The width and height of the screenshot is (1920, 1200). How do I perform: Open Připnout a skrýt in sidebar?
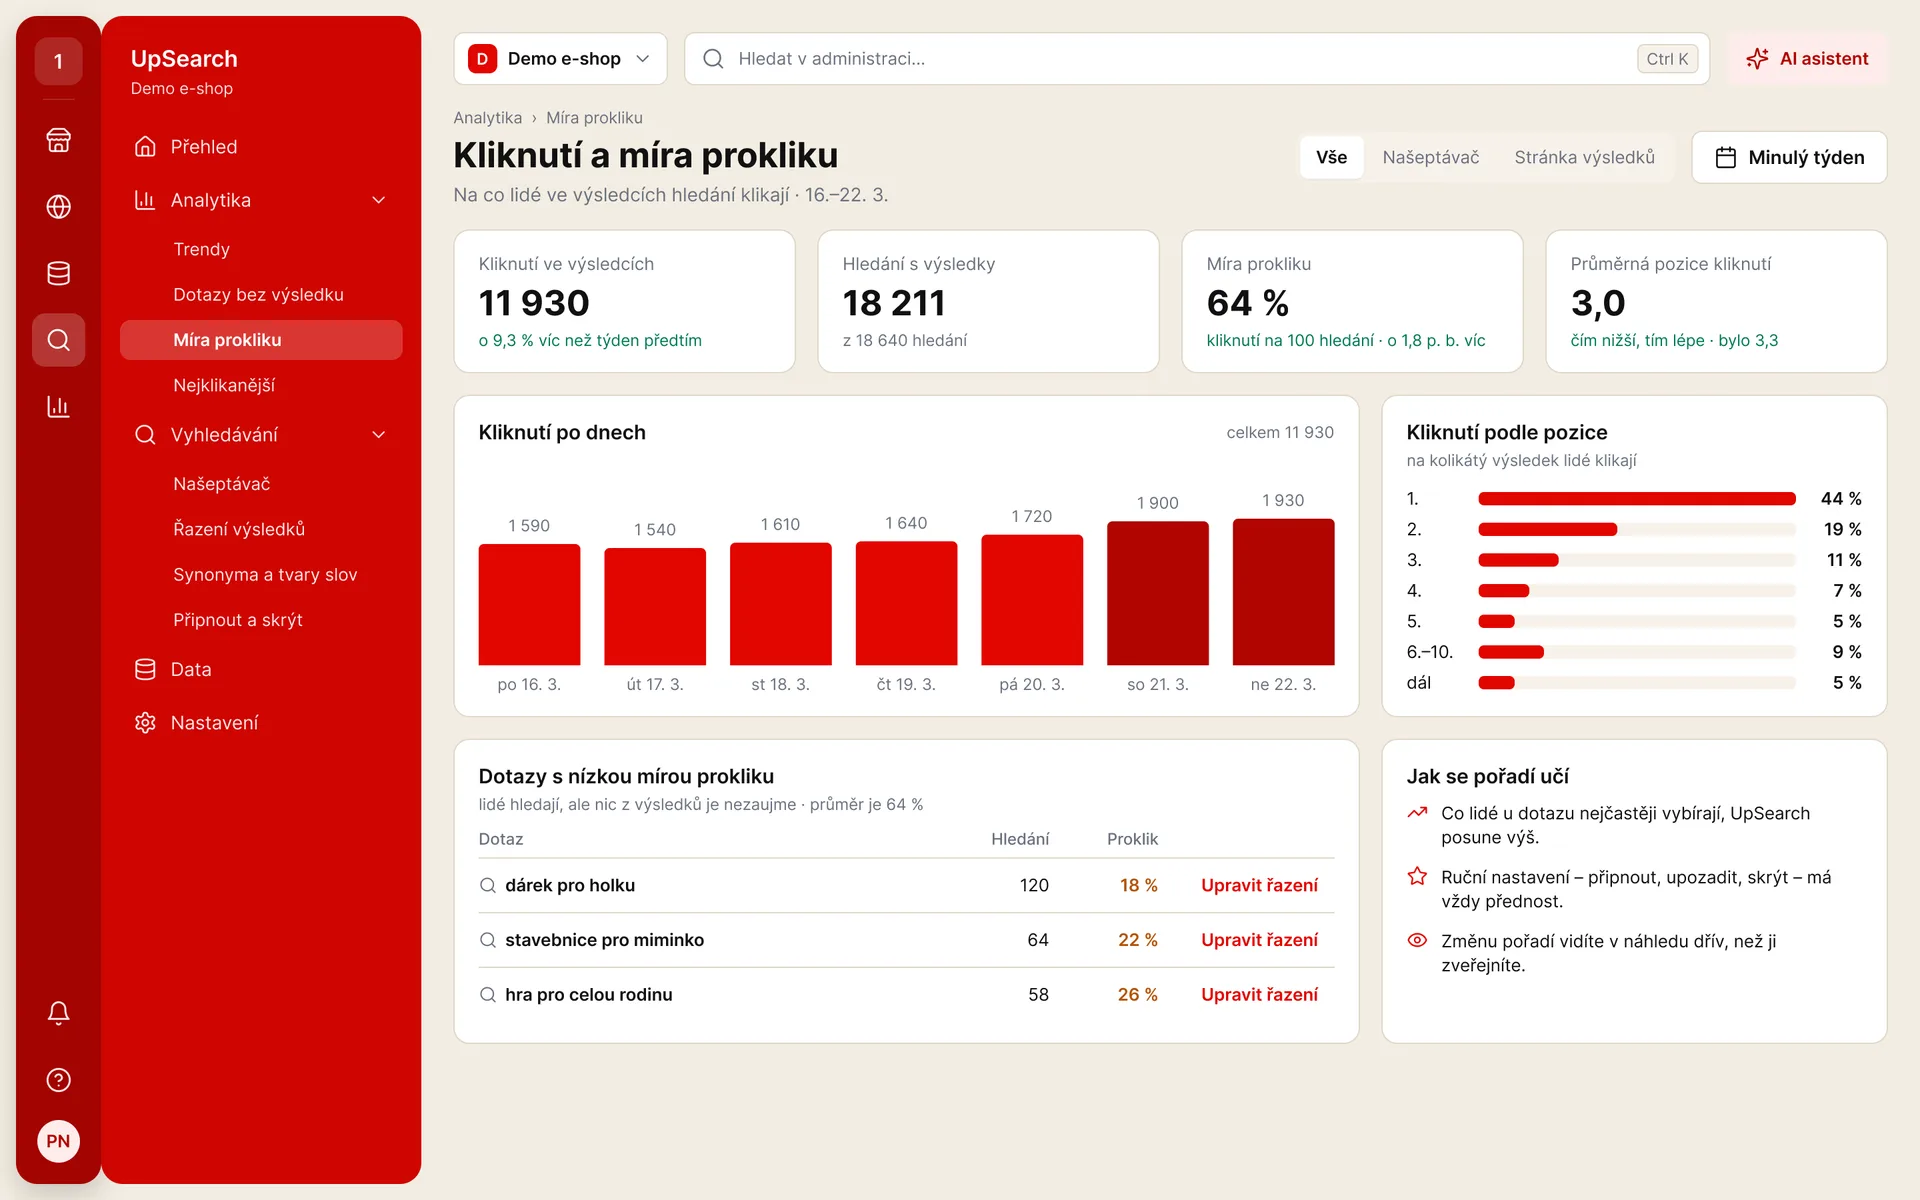point(261,620)
